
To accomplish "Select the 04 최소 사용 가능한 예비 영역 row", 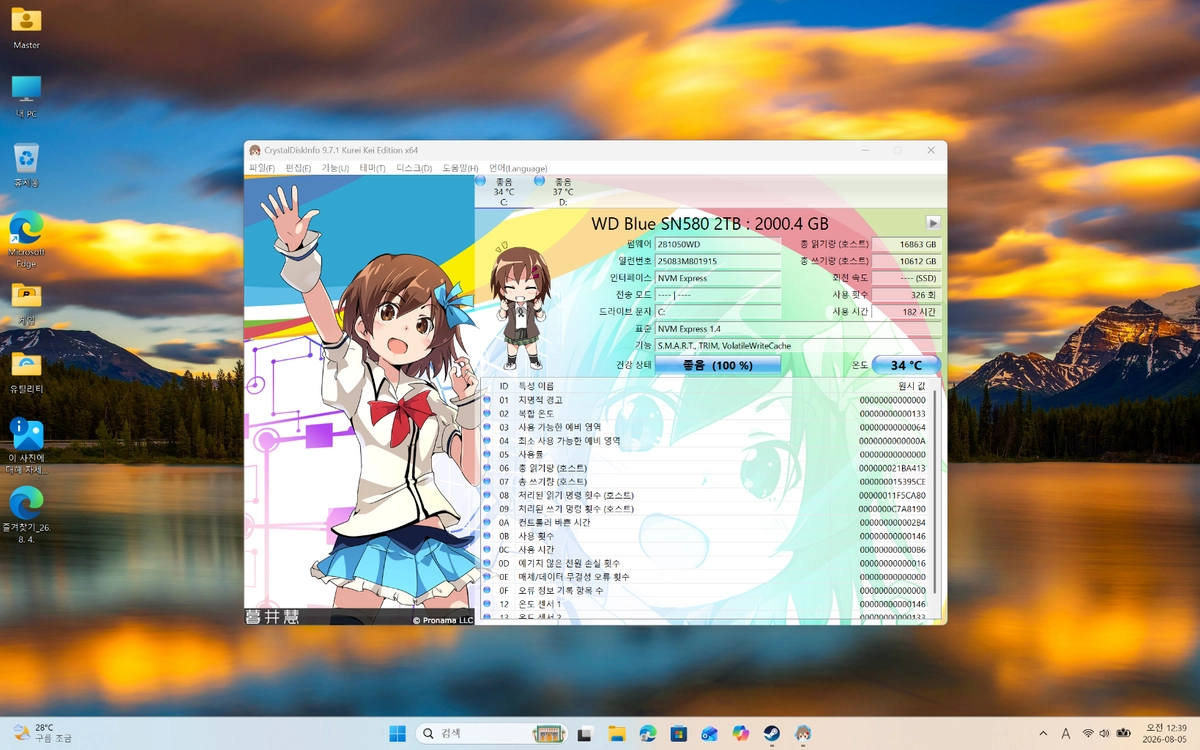I will pyautogui.click(x=705, y=441).
